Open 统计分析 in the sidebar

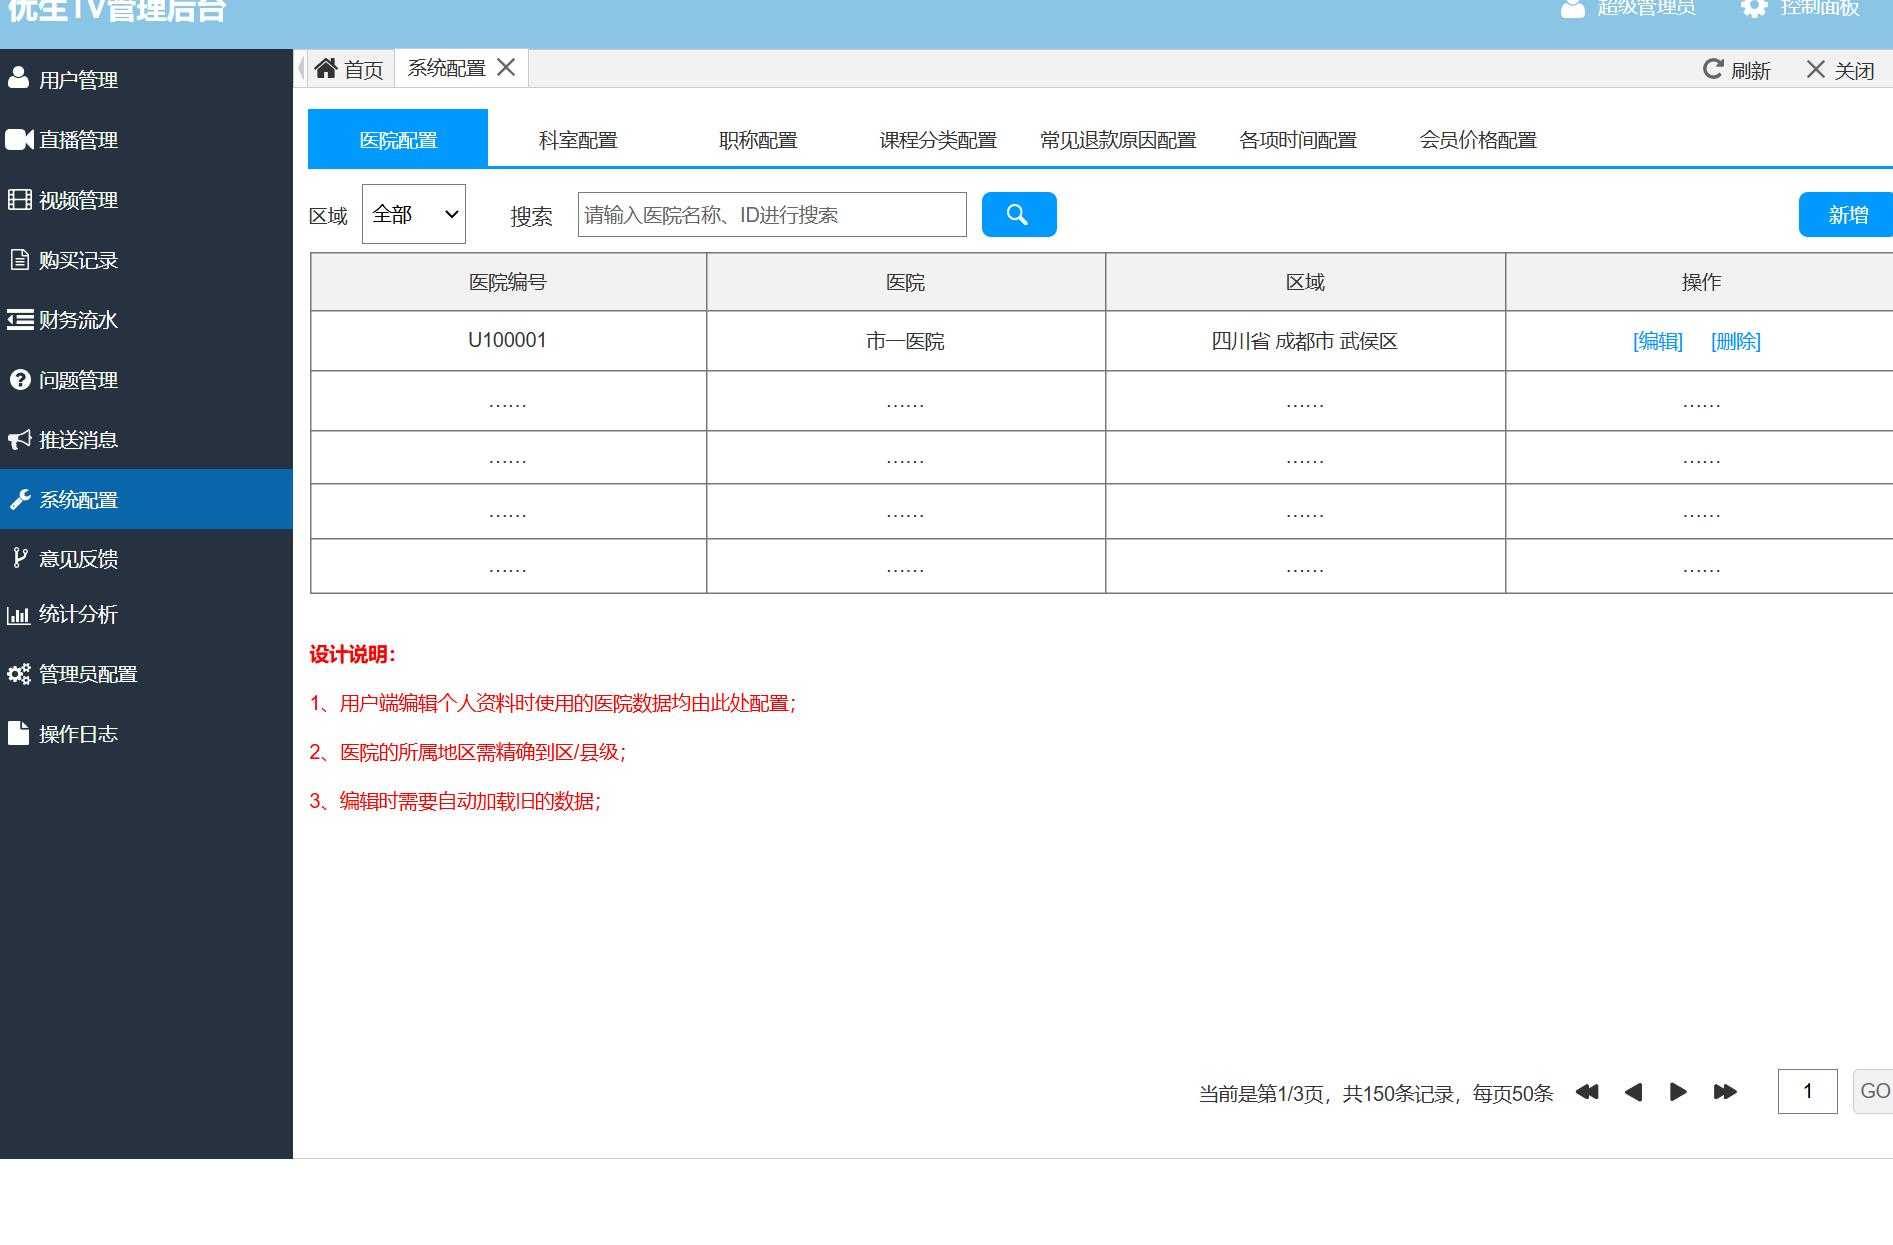(x=78, y=614)
